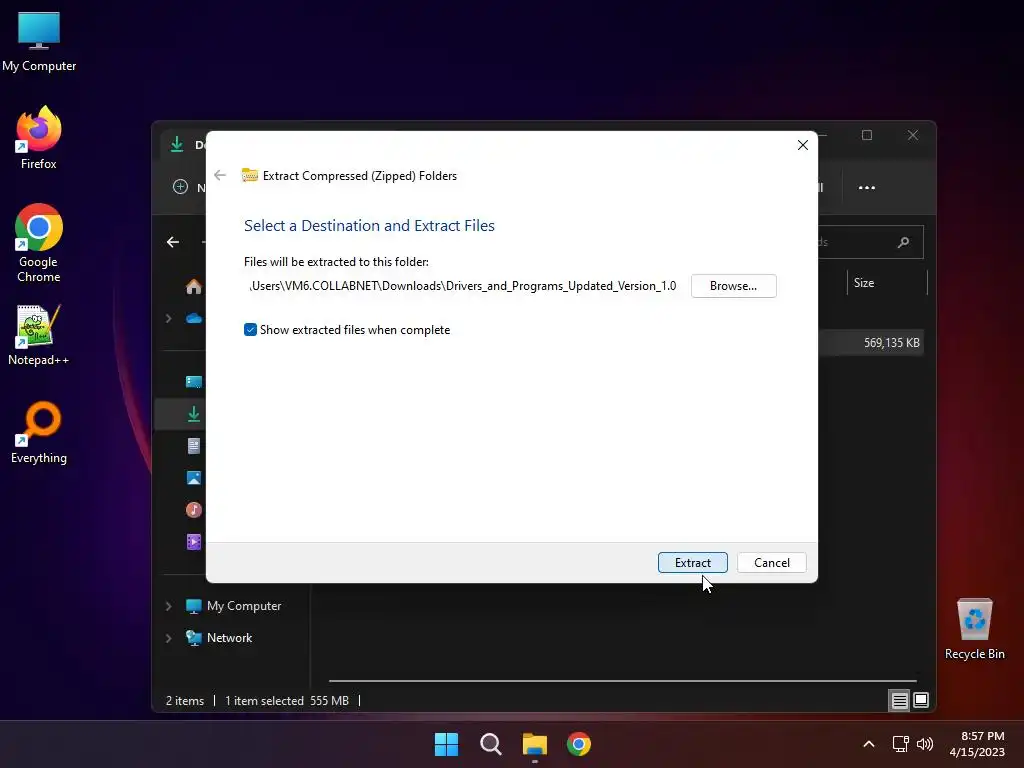Viewport: 1024px width, 768px height.
Task: Open Google Chrome desktop shortcut
Action: [x=39, y=242]
